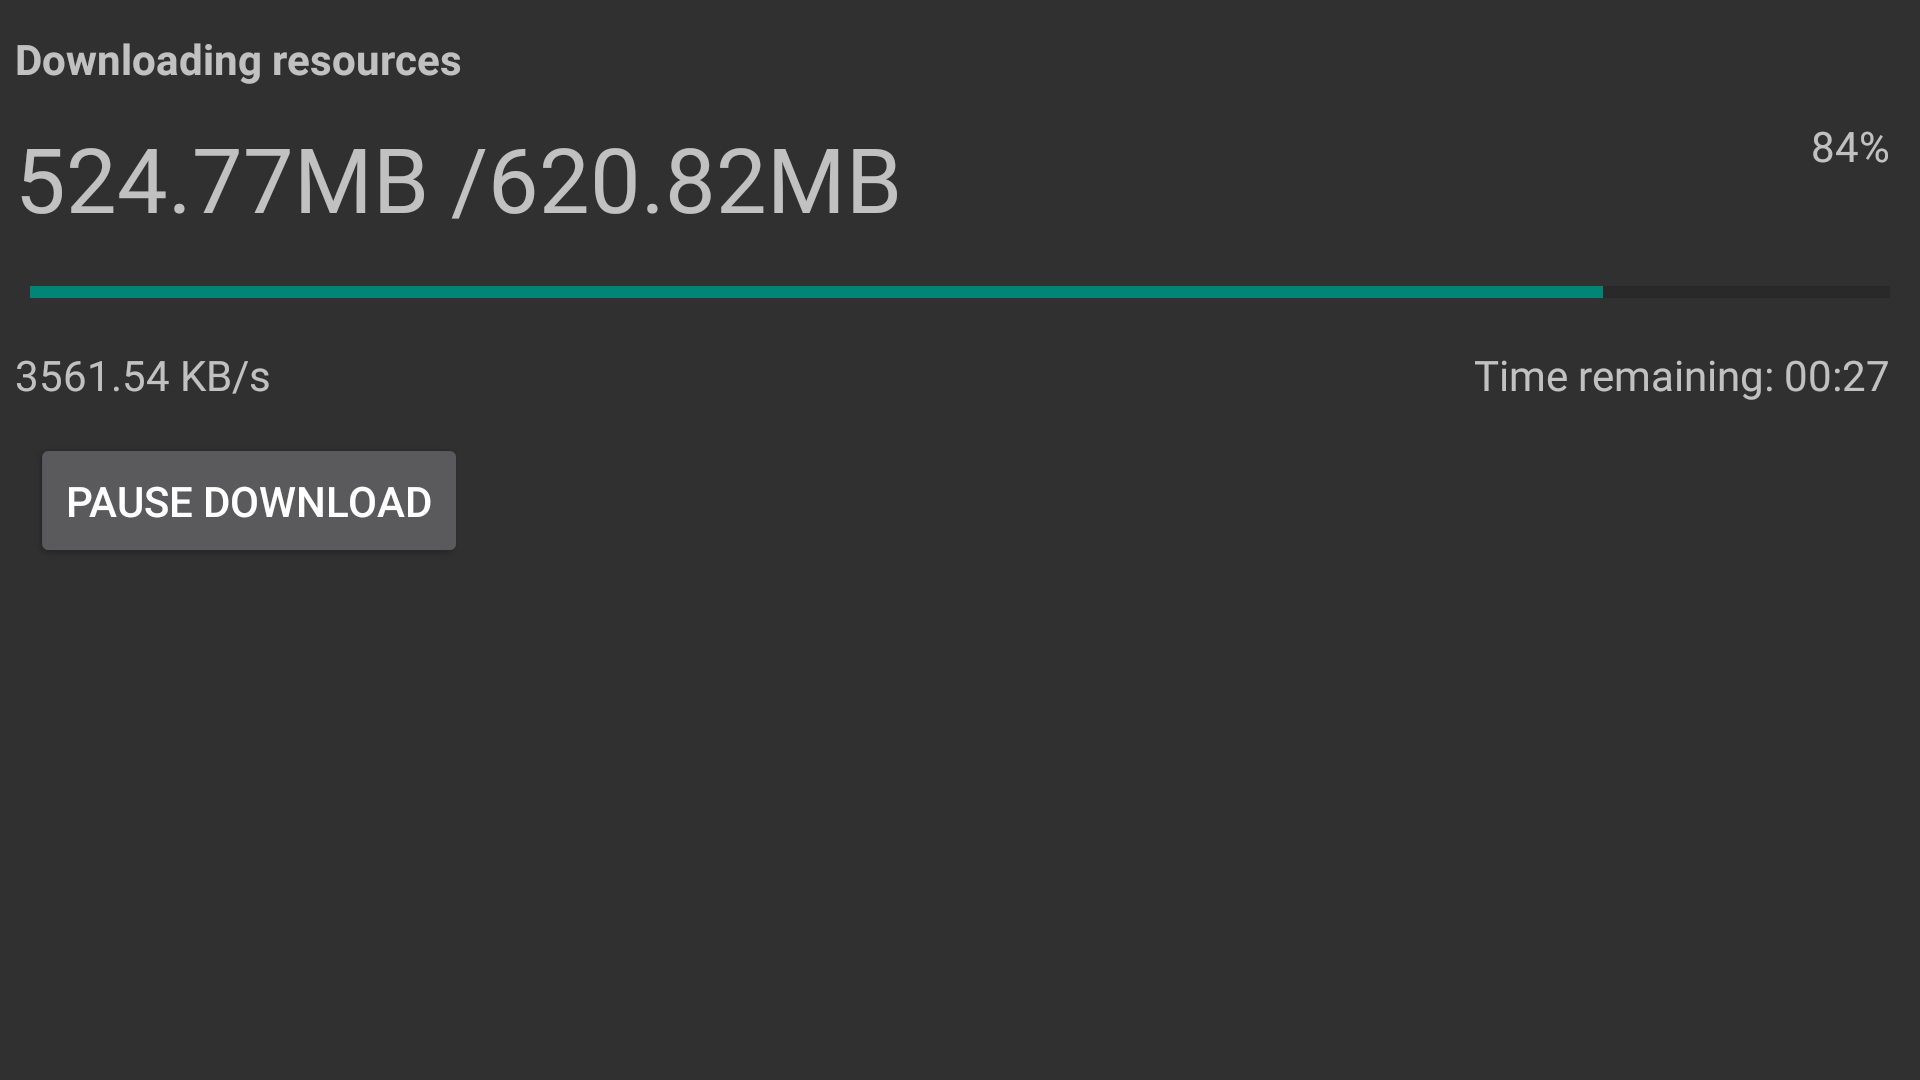
Task: Click the far right end of progress track
Action: click(x=1886, y=292)
